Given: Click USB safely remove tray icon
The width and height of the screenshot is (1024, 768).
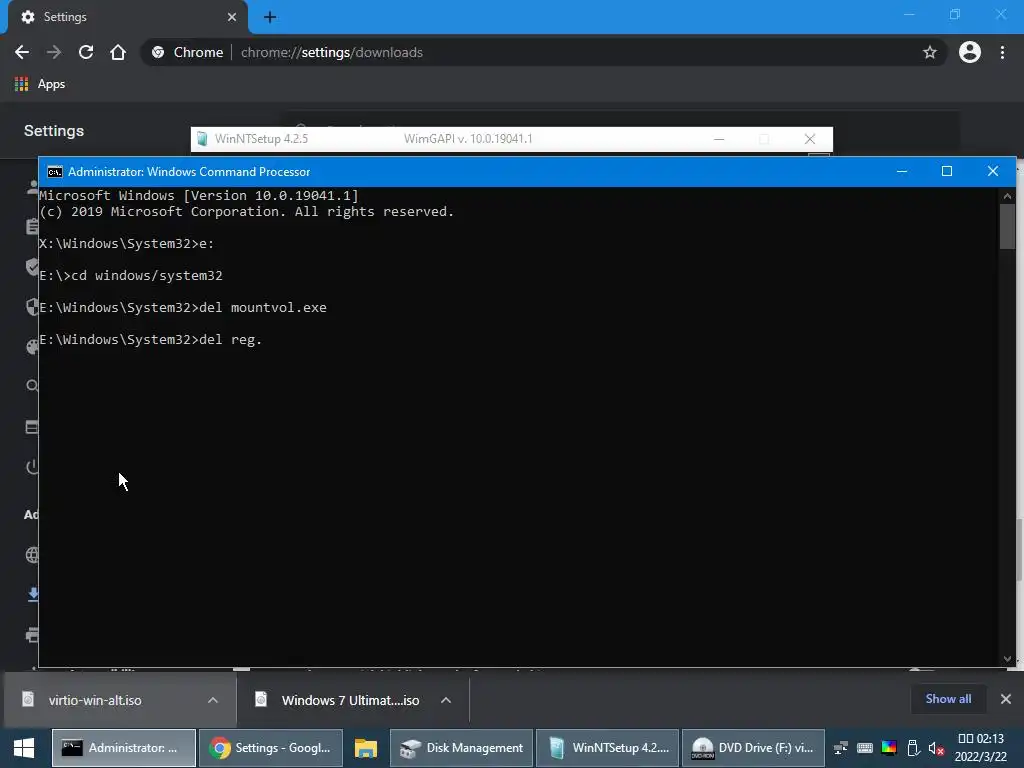Looking at the screenshot, I should click(x=913, y=748).
